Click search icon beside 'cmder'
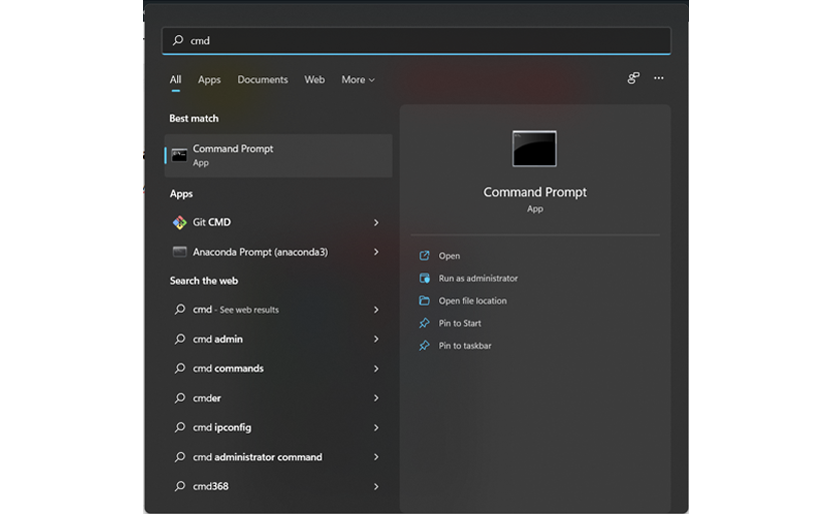 click(x=180, y=397)
